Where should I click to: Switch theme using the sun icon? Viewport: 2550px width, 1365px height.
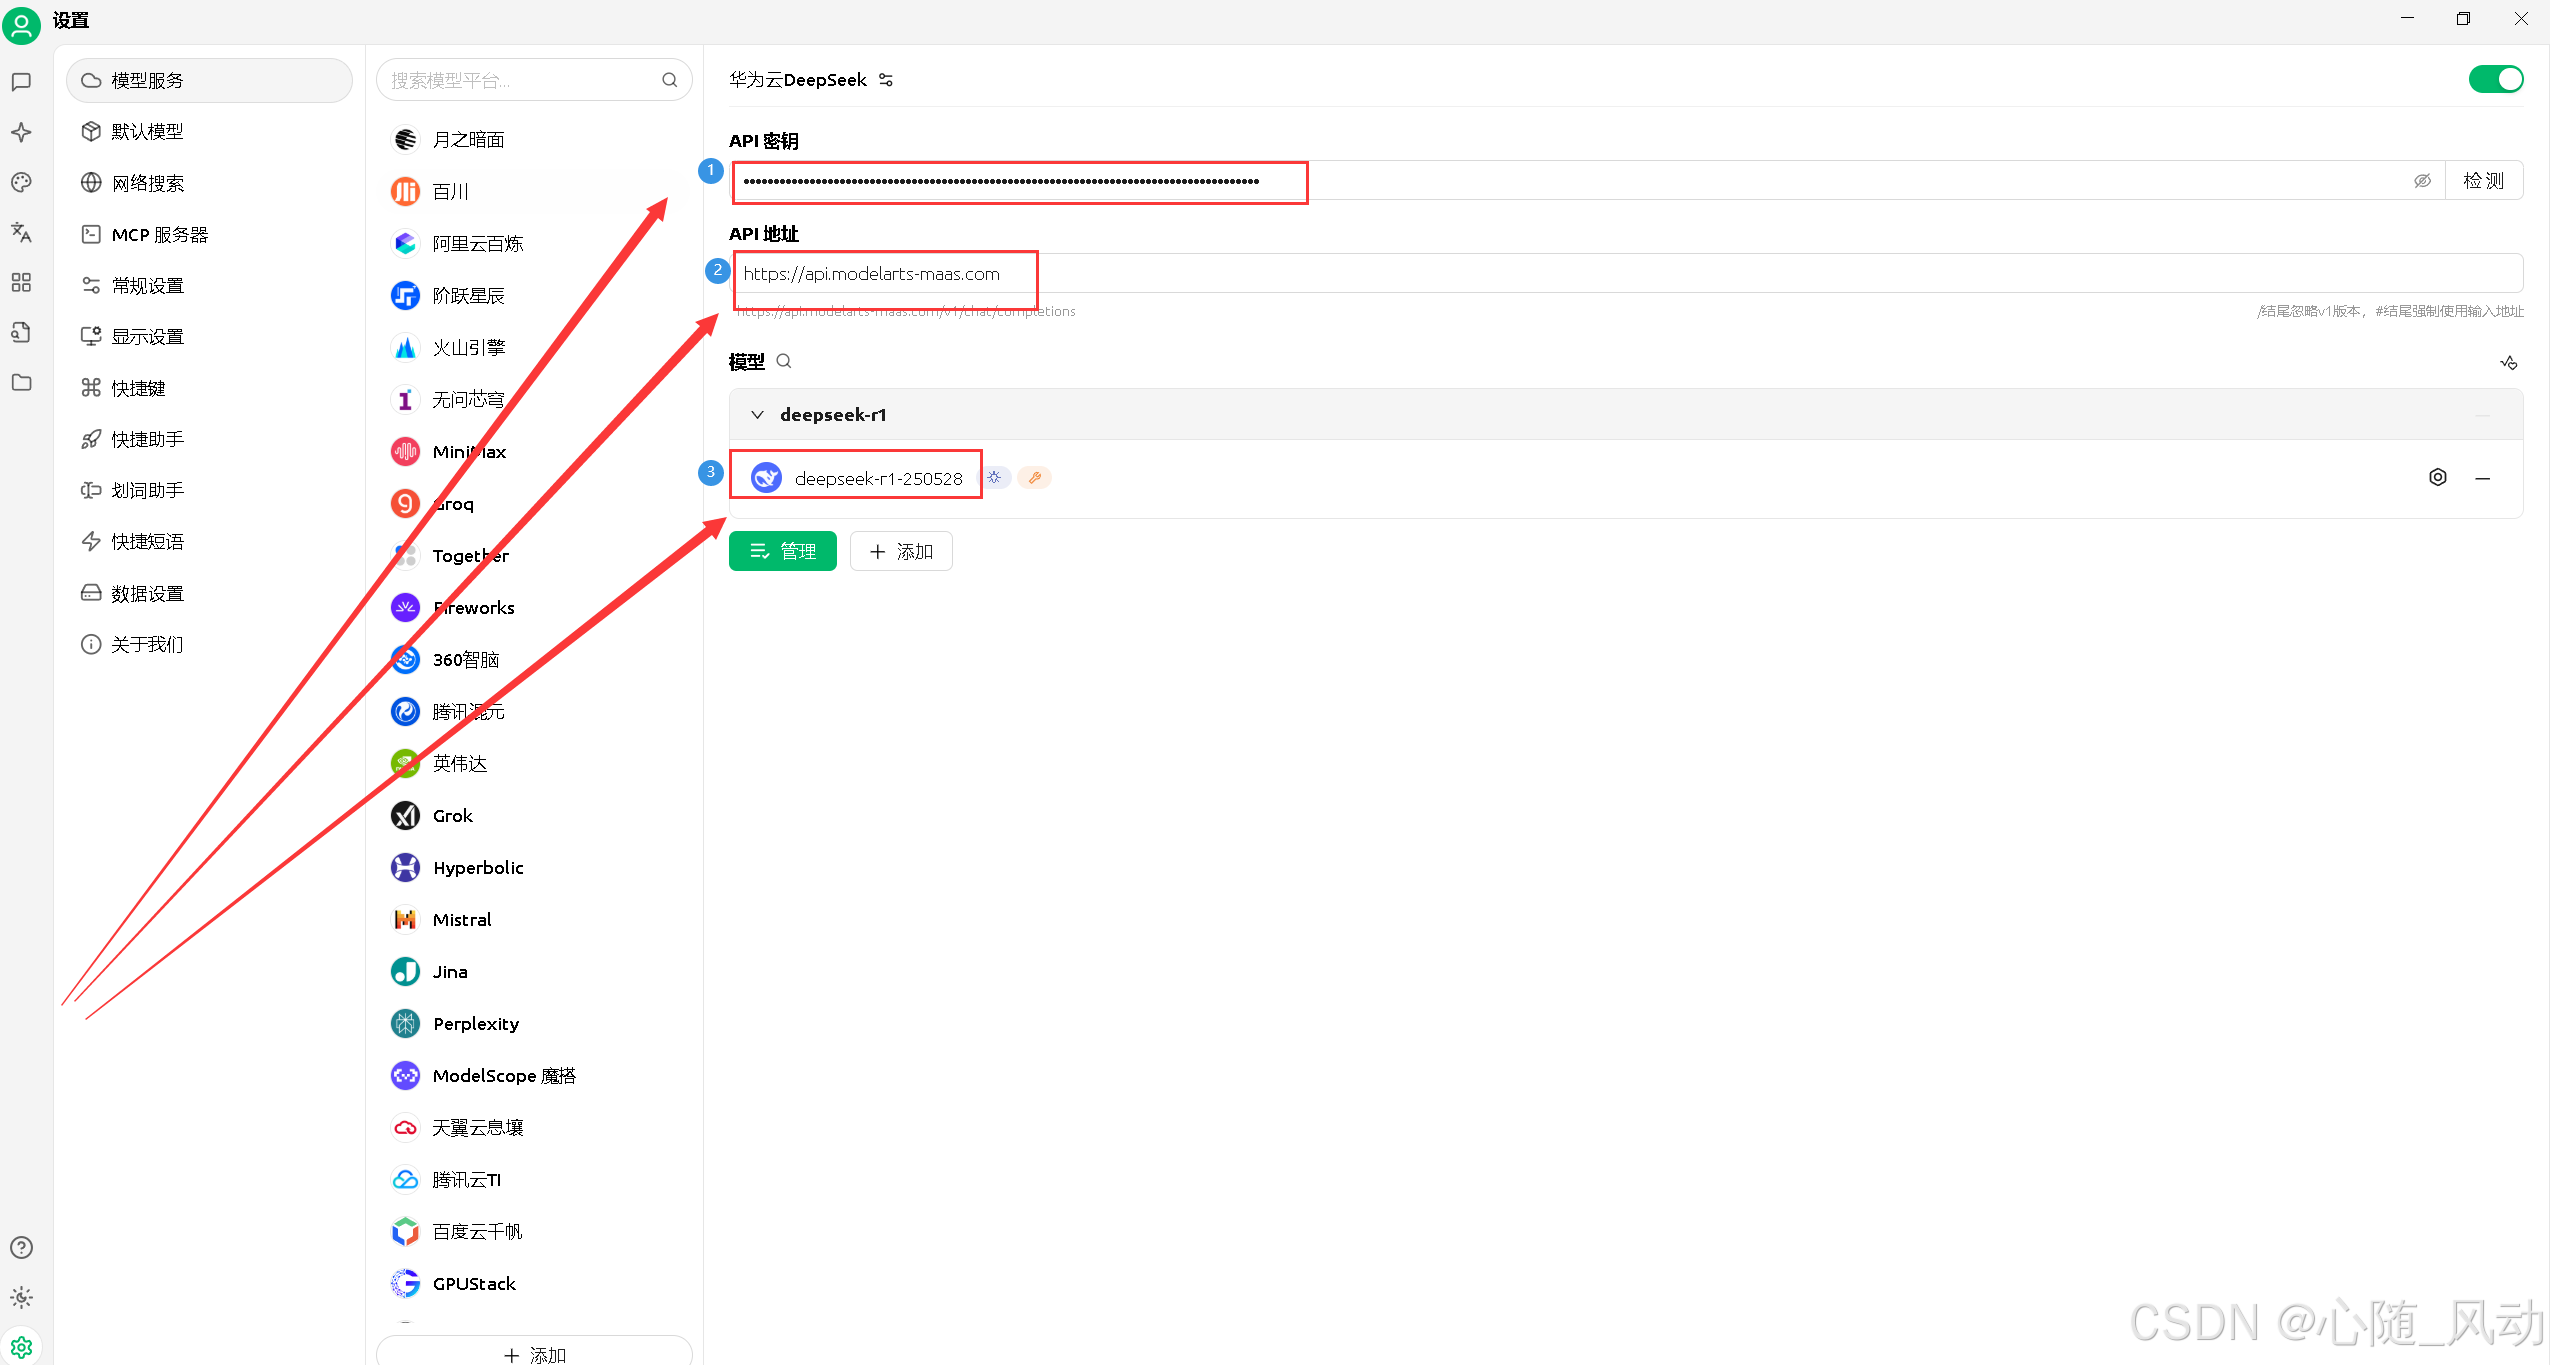21,1297
